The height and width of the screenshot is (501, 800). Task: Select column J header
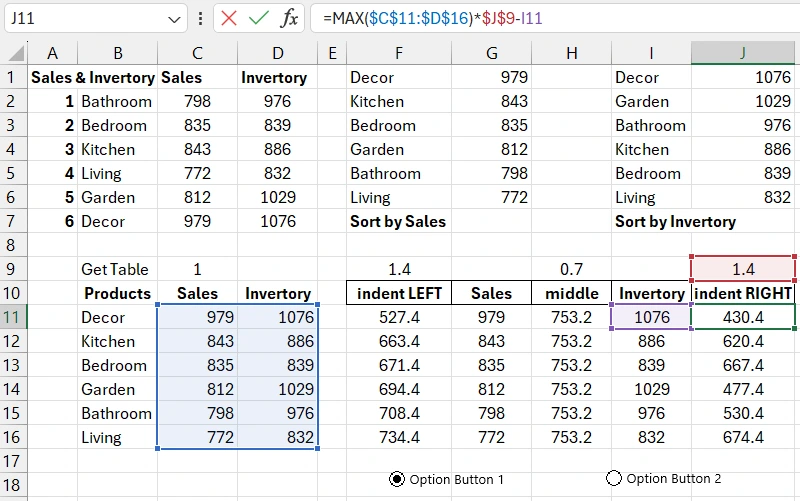(x=743, y=54)
